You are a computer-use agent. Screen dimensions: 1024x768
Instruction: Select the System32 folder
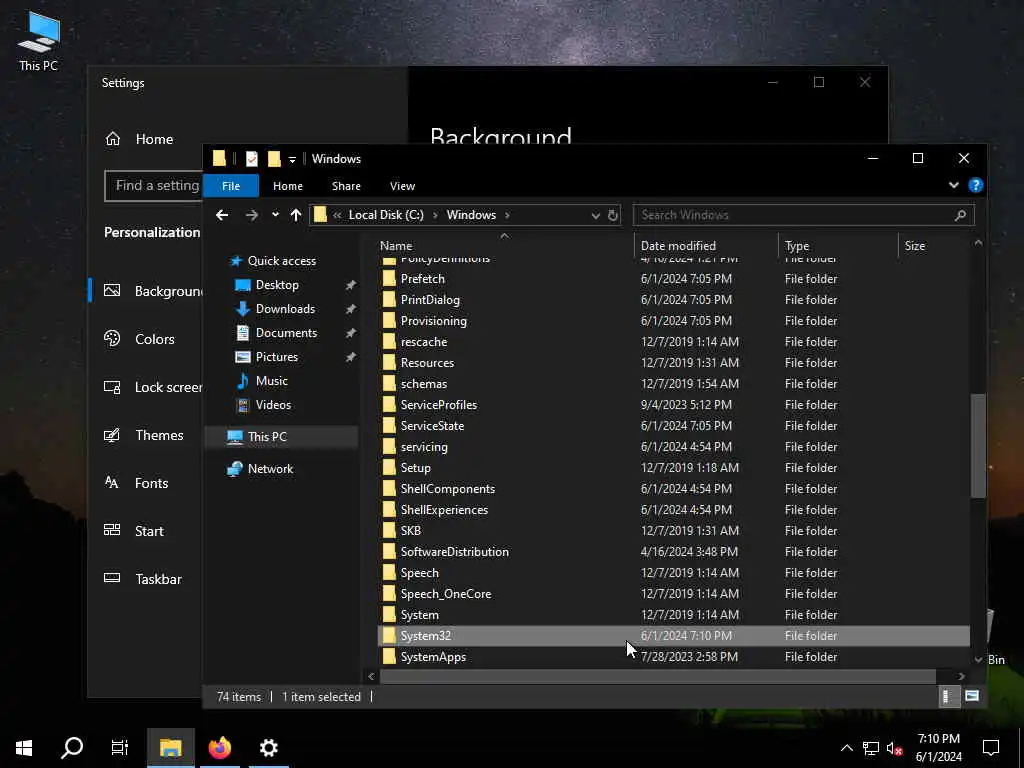coord(673,636)
